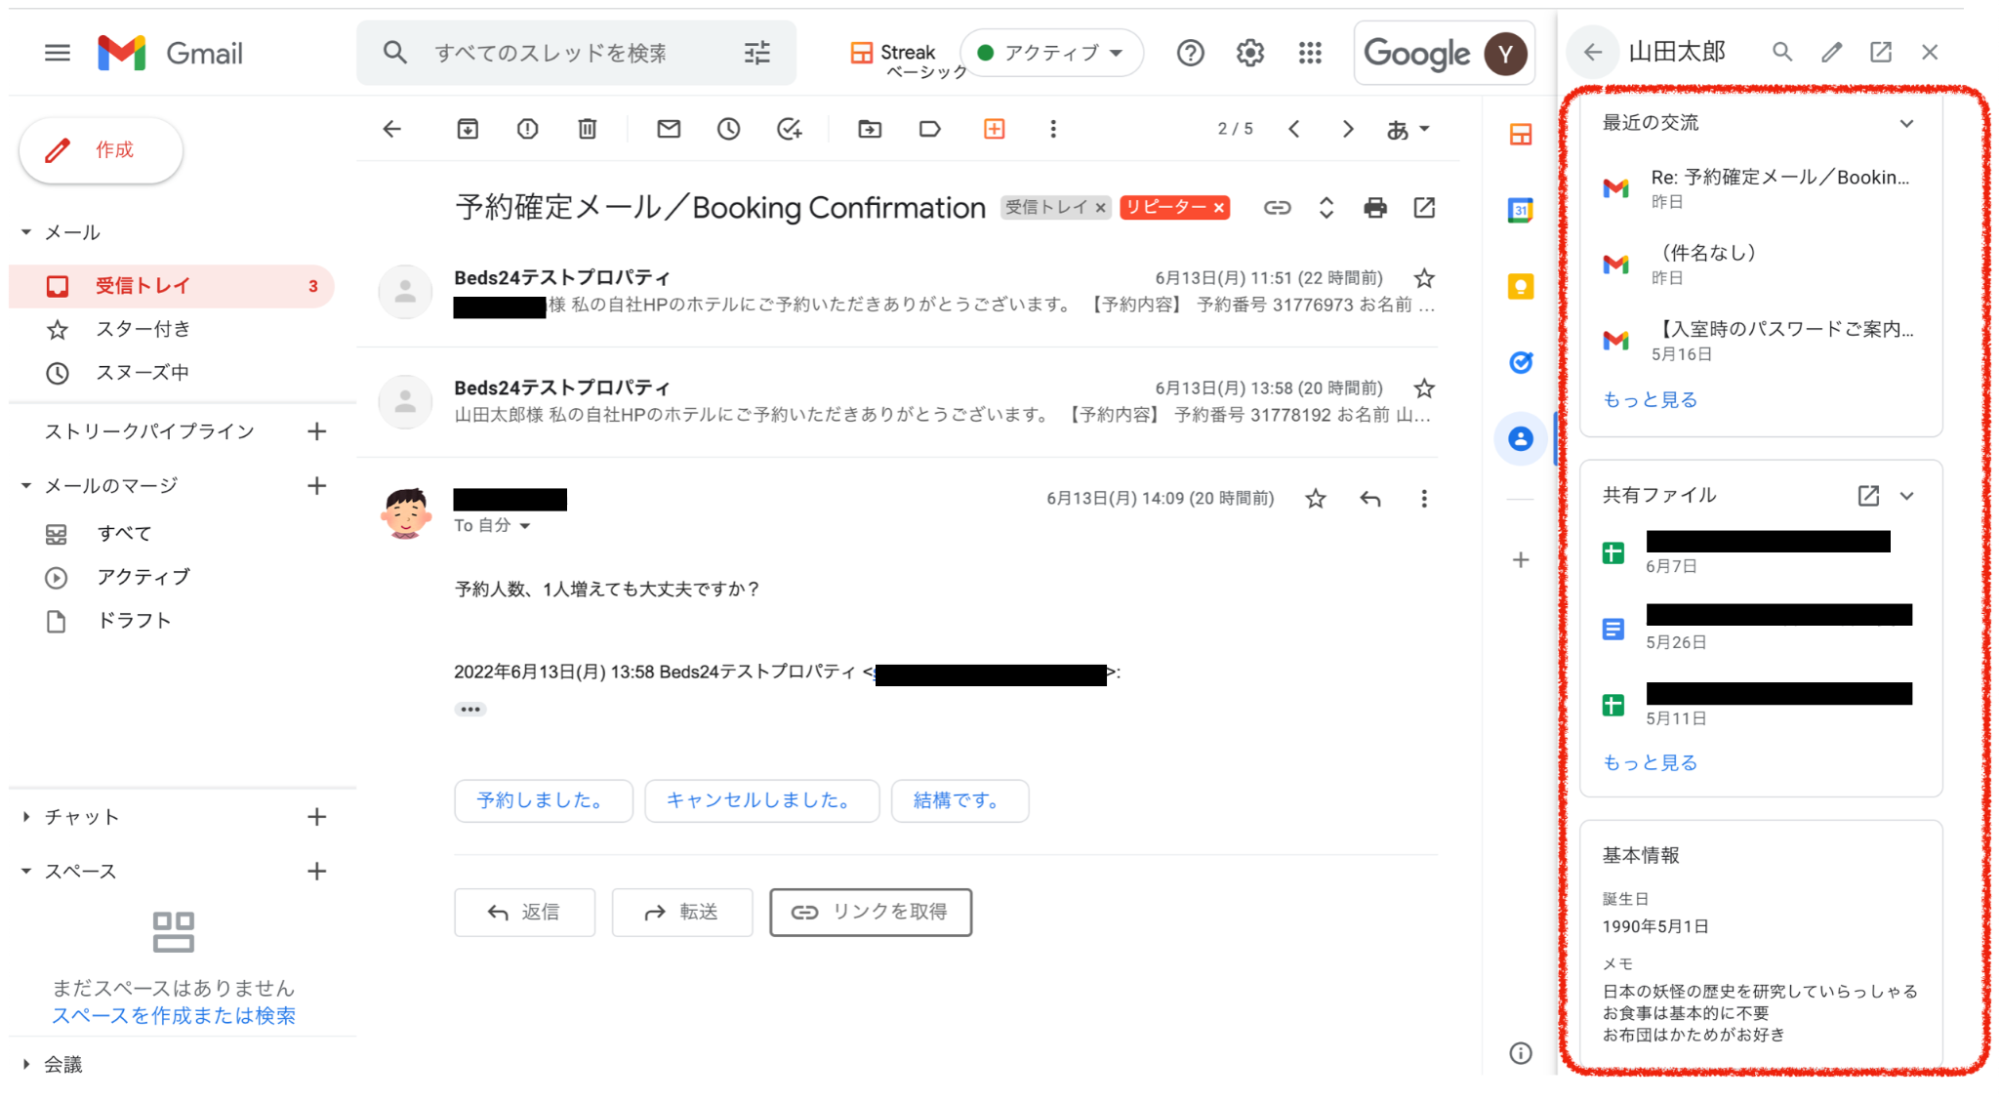Click the Streak box icon in toolbar
Viewport: 1999px width, 1098px height.
click(993, 129)
